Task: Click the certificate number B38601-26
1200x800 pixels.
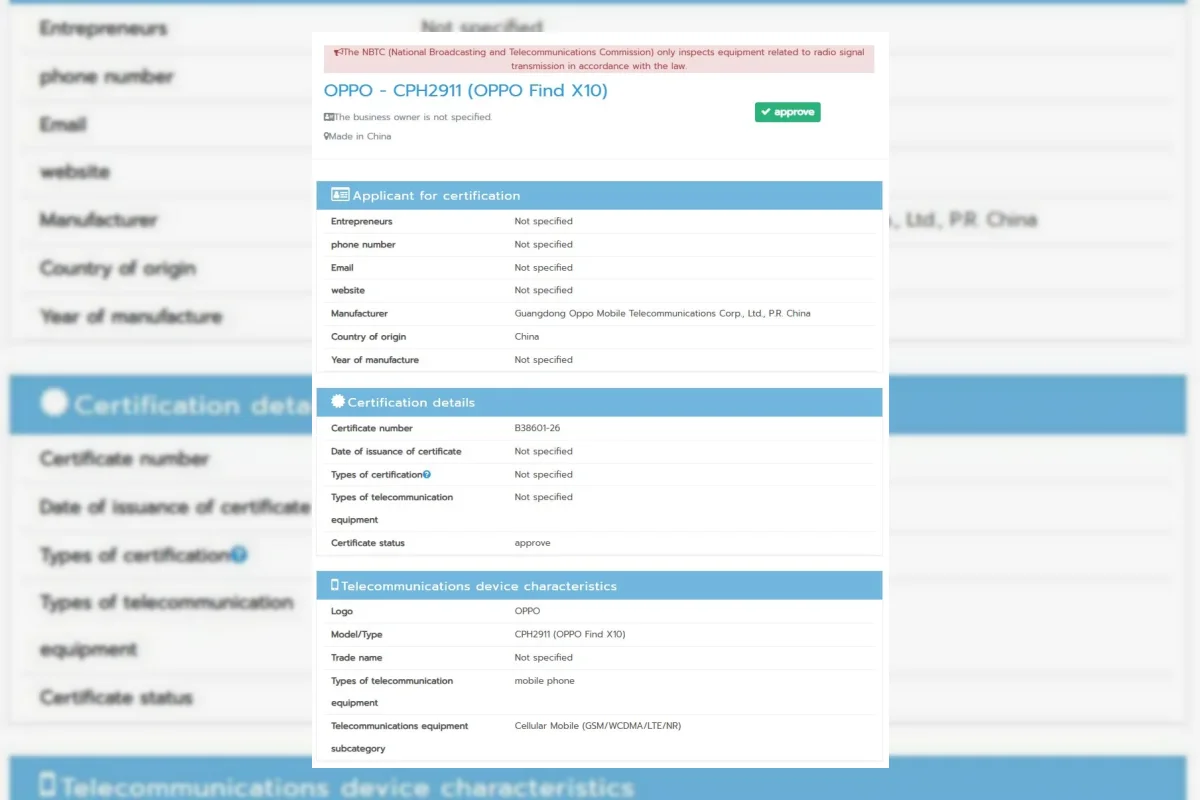Action: [x=537, y=428]
